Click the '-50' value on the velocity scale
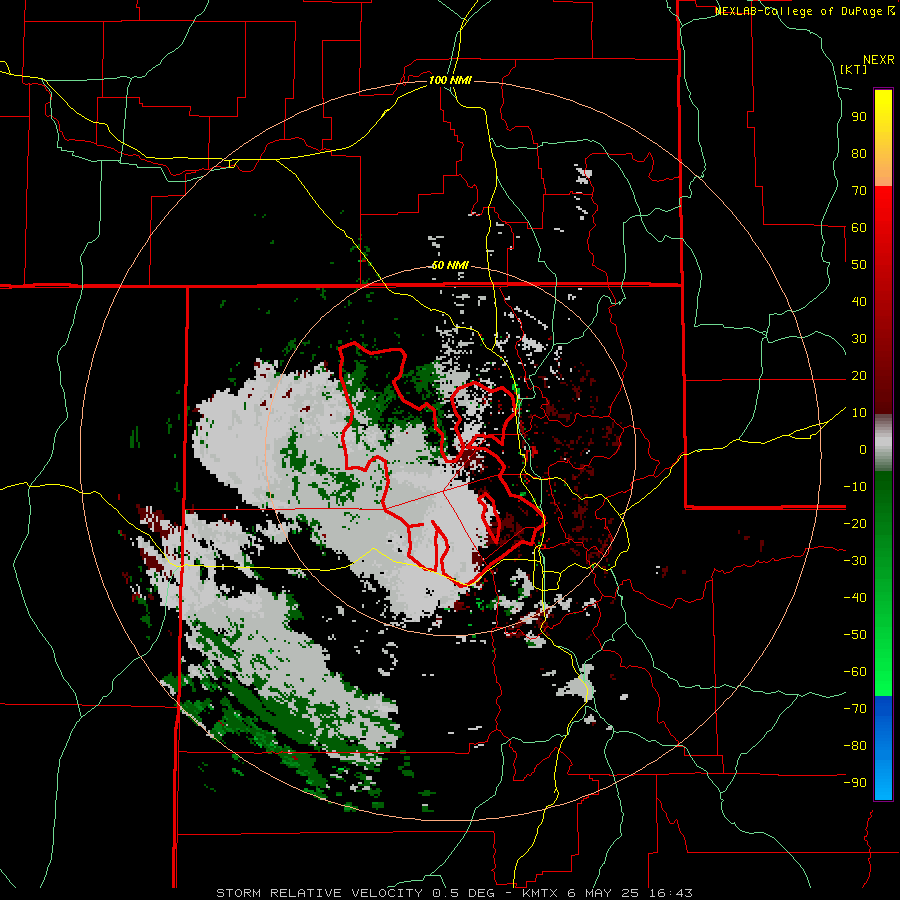Image resolution: width=900 pixels, height=900 pixels. point(855,635)
